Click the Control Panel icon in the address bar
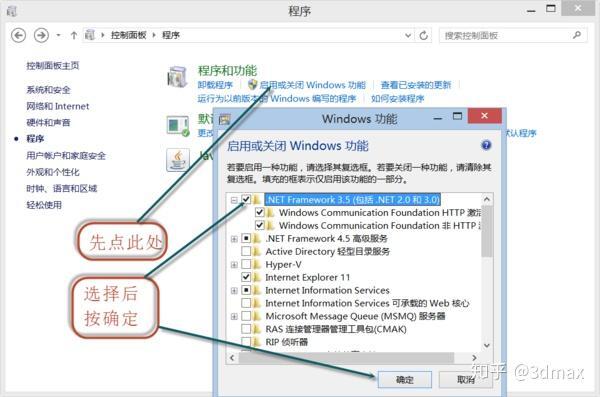The height and width of the screenshot is (397, 600). pos(90,35)
